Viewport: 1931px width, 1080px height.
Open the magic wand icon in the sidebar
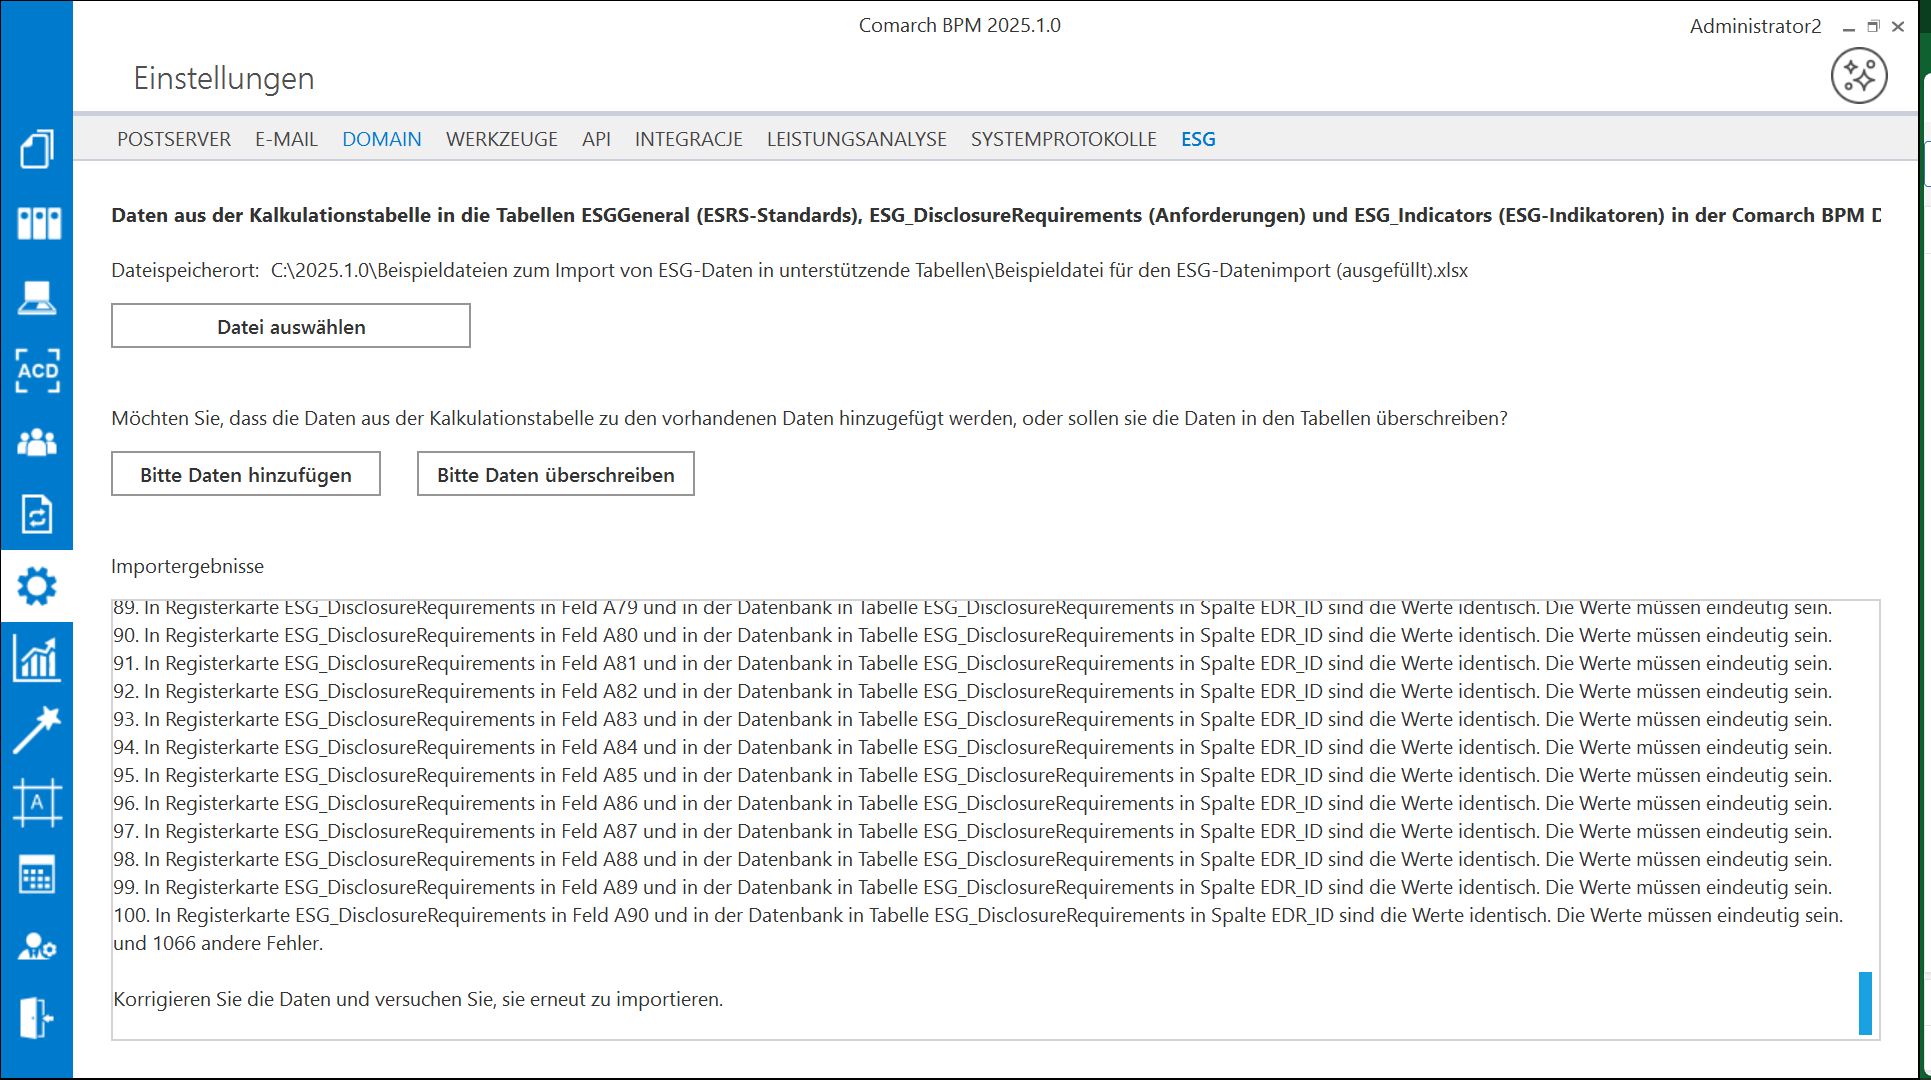(37, 730)
